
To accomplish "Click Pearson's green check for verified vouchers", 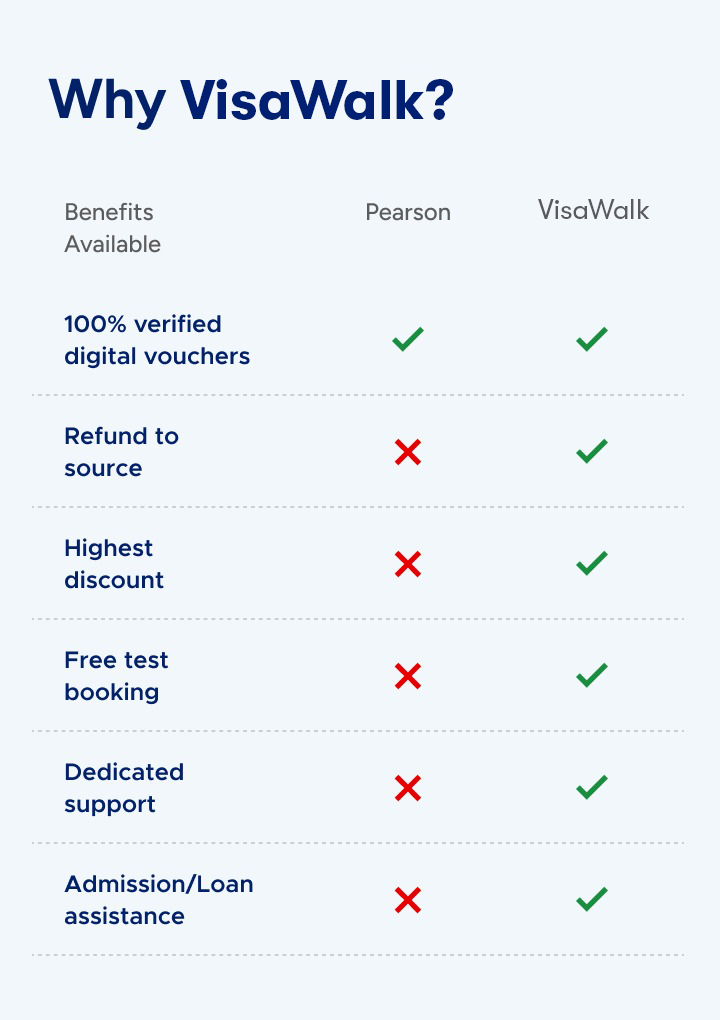I will pos(408,340).
